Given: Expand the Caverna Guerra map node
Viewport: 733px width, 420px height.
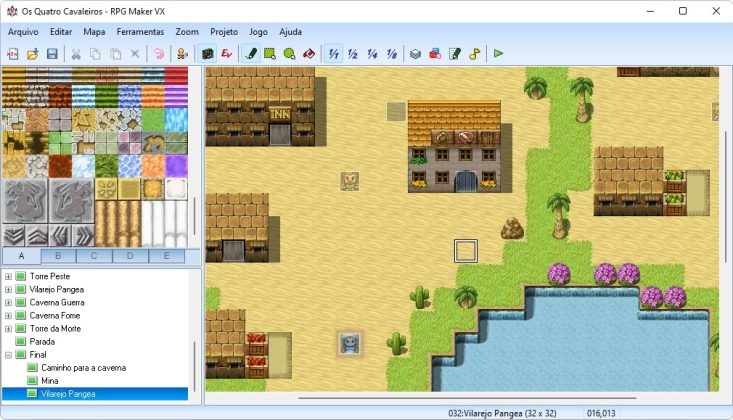Looking at the screenshot, I should pos(8,303).
